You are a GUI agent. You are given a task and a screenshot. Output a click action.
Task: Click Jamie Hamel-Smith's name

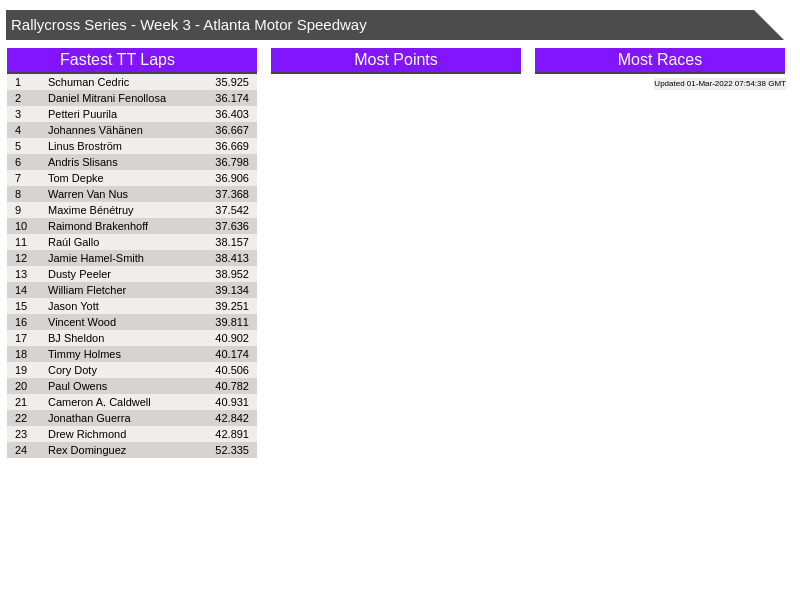click(96, 258)
